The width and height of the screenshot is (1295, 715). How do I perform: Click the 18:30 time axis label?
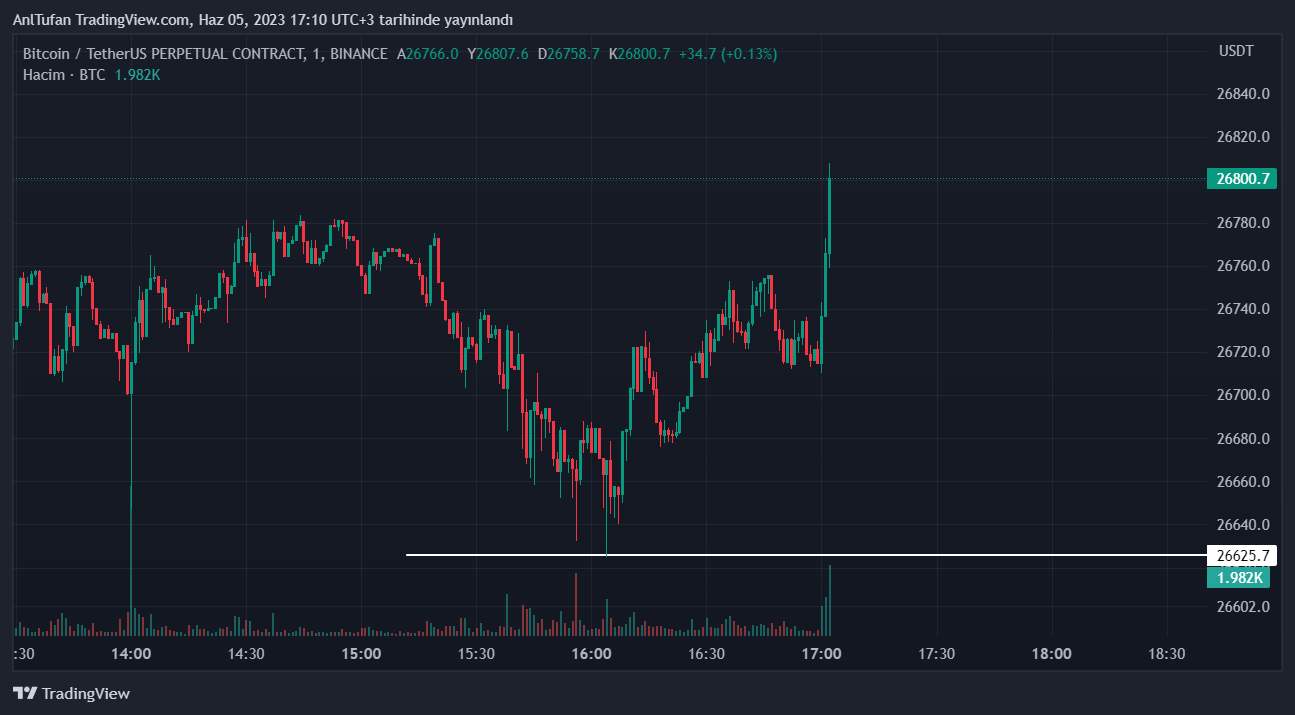click(1166, 654)
